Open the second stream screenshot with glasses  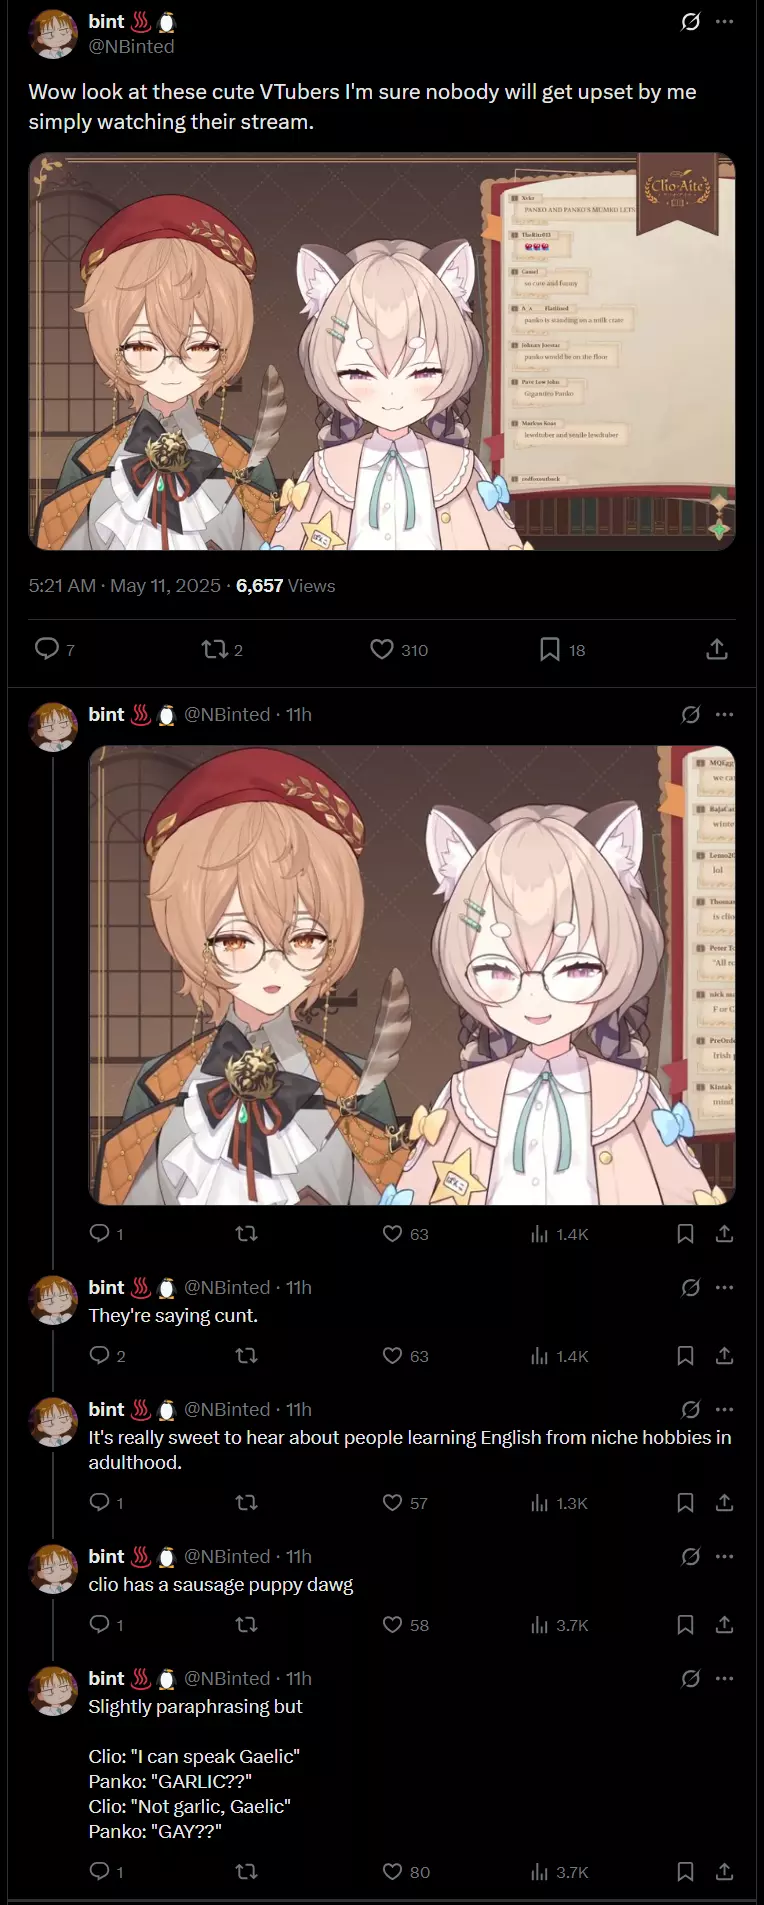(x=412, y=975)
